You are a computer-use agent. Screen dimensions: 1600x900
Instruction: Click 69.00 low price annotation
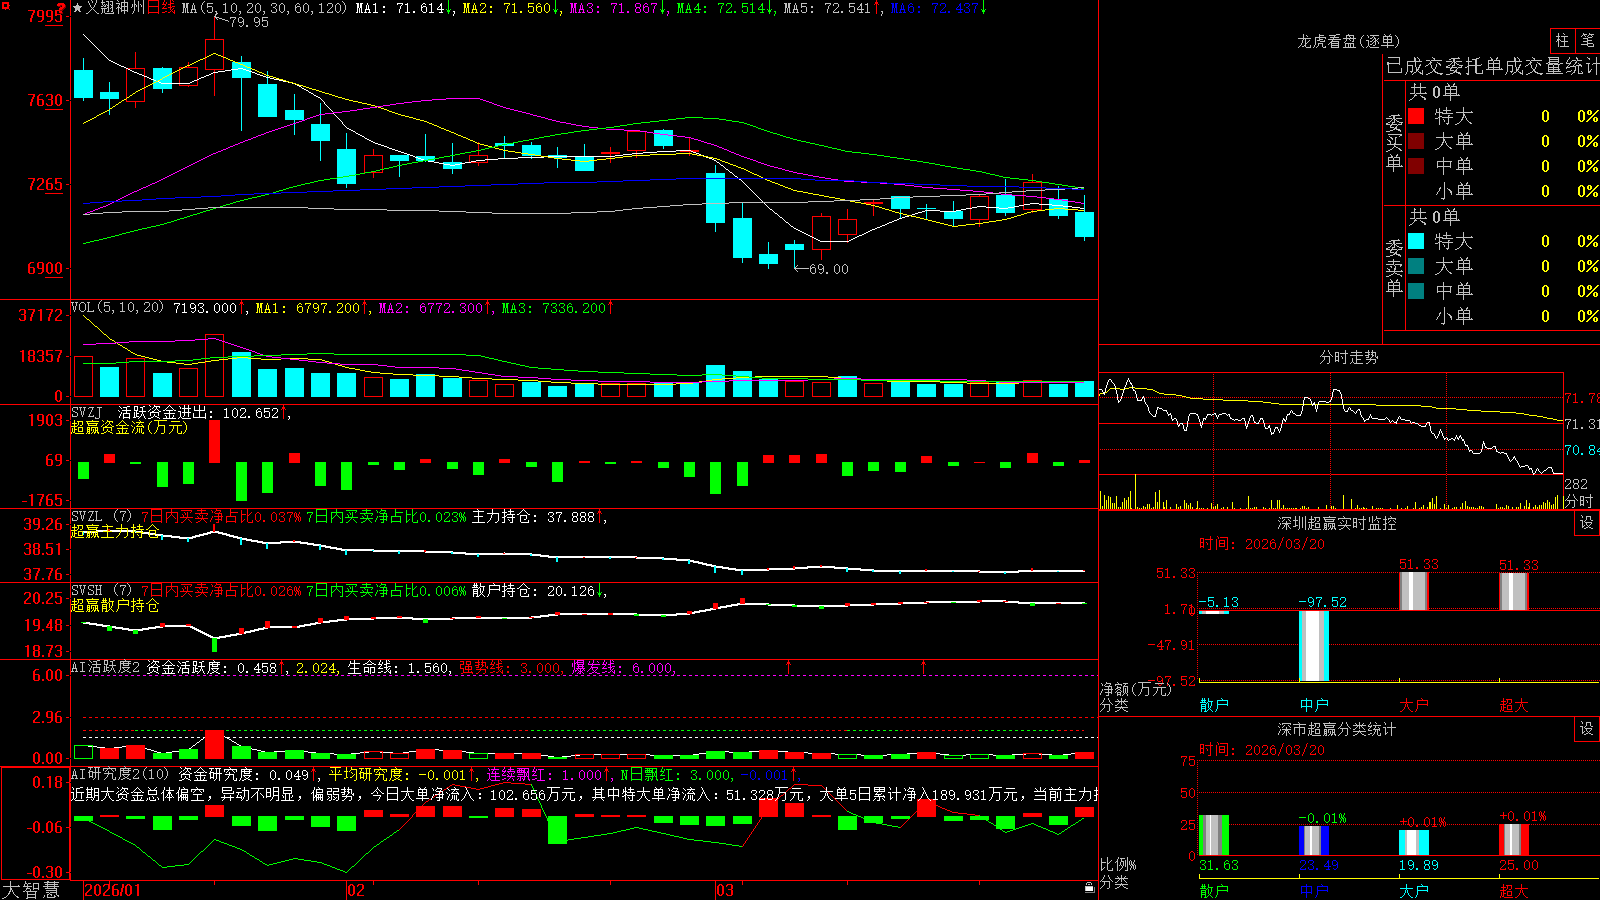click(x=829, y=269)
